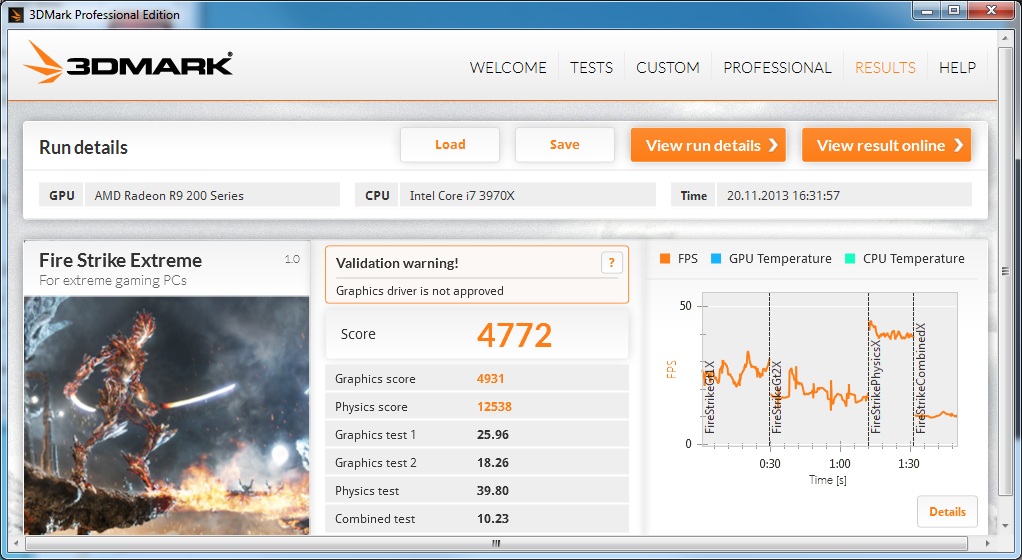Click View result online button
Viewport: 1022px width, 560px height.
(x=886, y=145)
